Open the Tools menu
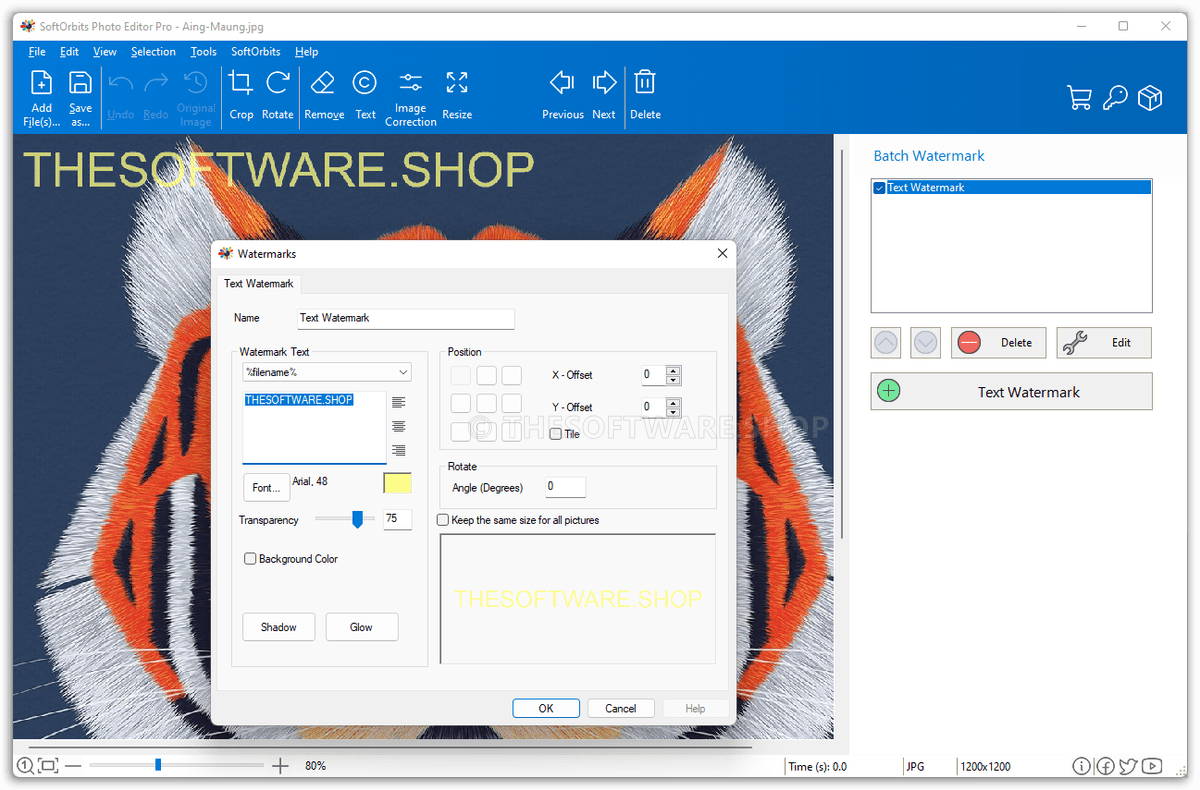 [203, 52]
